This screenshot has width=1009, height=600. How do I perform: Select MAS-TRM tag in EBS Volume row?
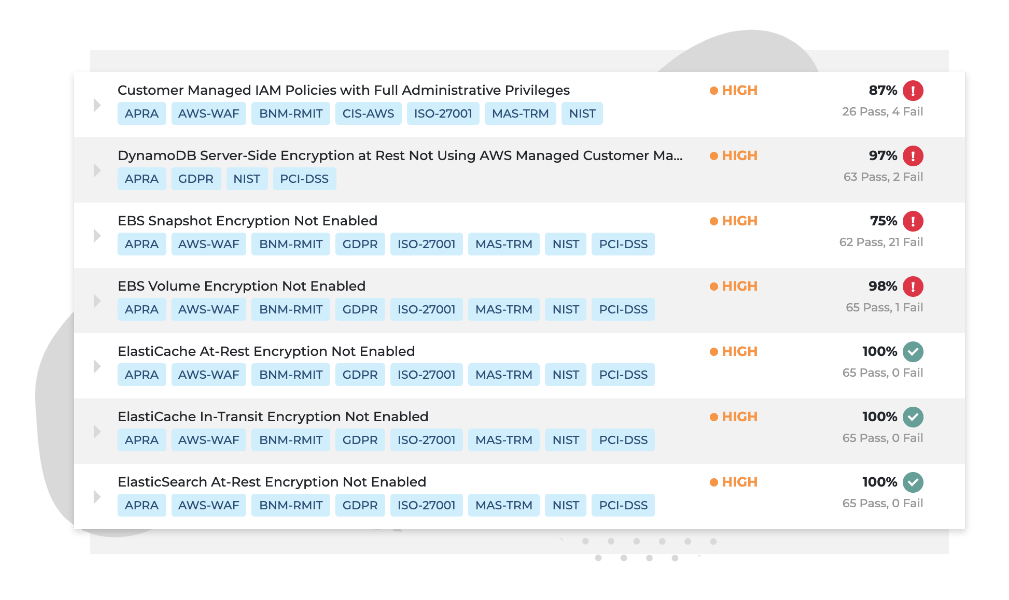point(504,309)
